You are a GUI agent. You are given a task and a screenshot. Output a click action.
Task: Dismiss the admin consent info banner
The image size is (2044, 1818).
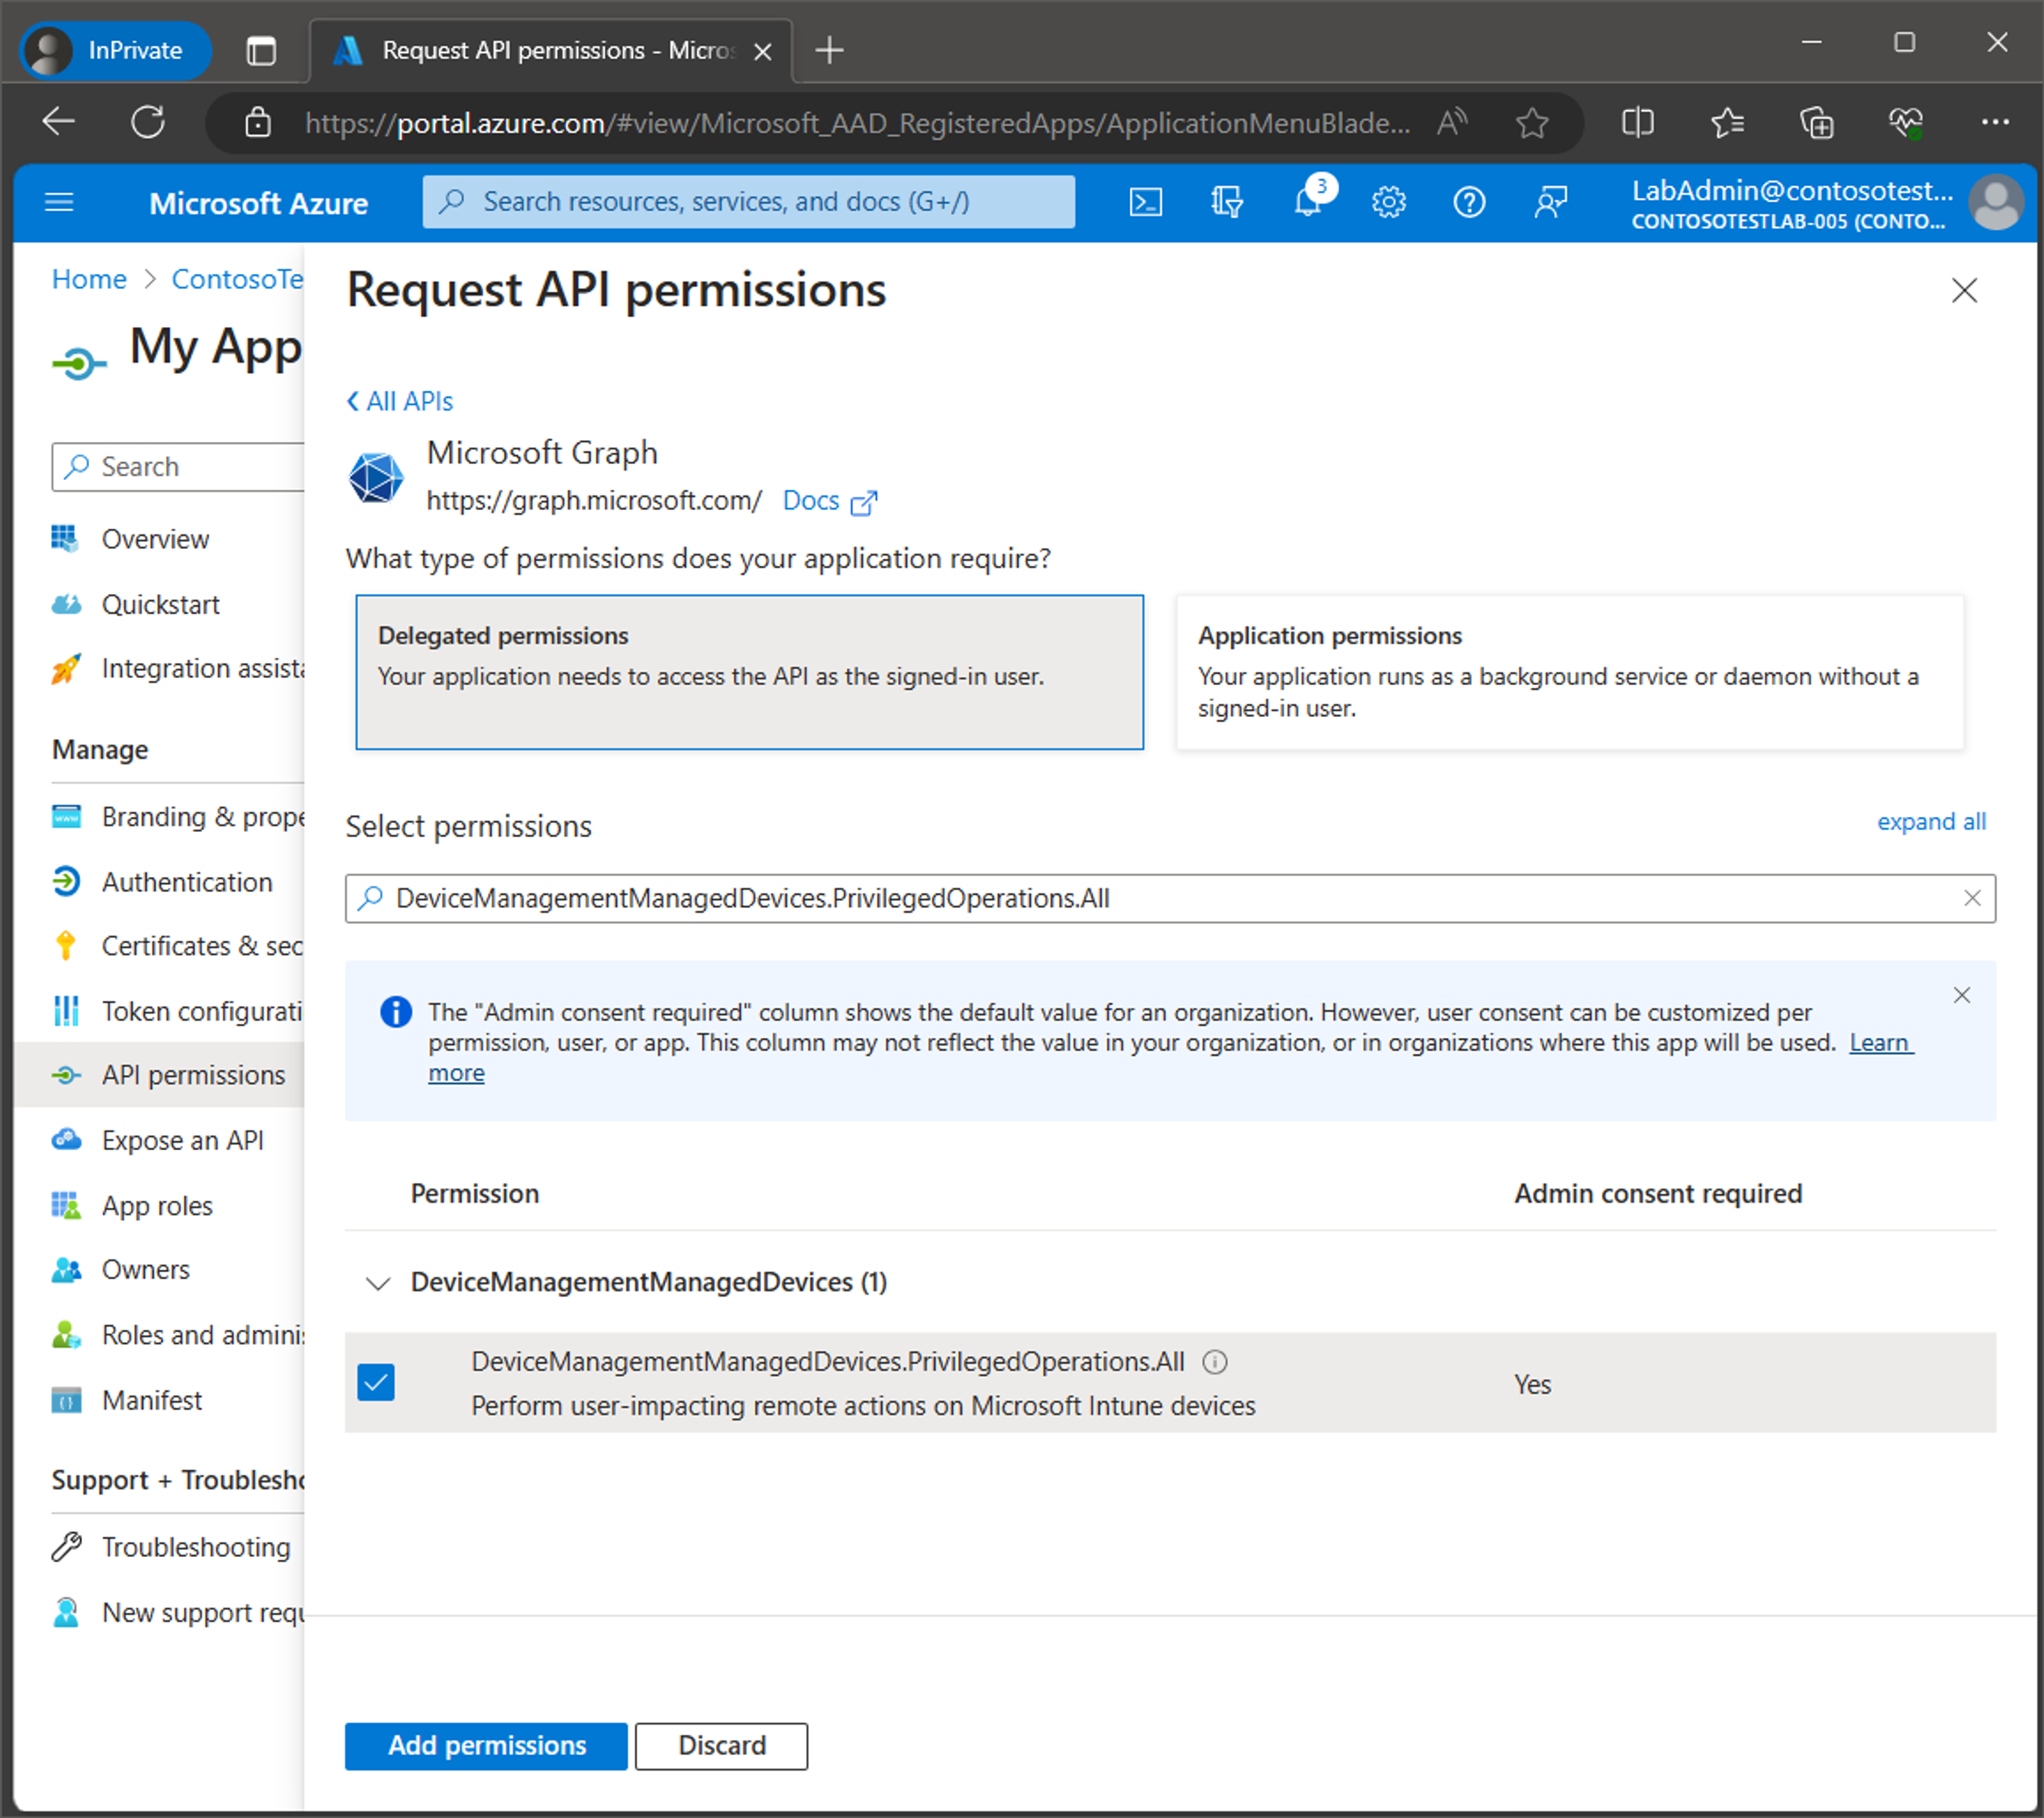pyautogui.click(x=1962, y=995)
